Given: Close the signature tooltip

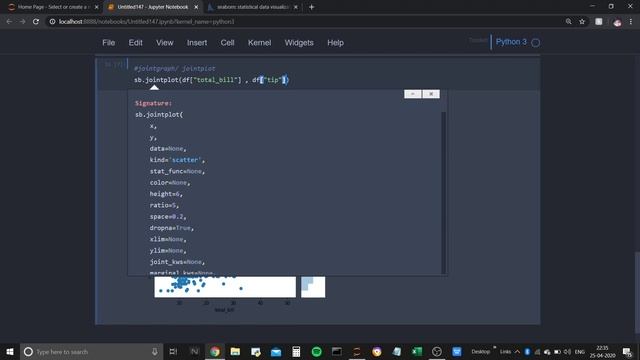Looking at the screenshot, I should pyautogui.click(x=431, y=94).
